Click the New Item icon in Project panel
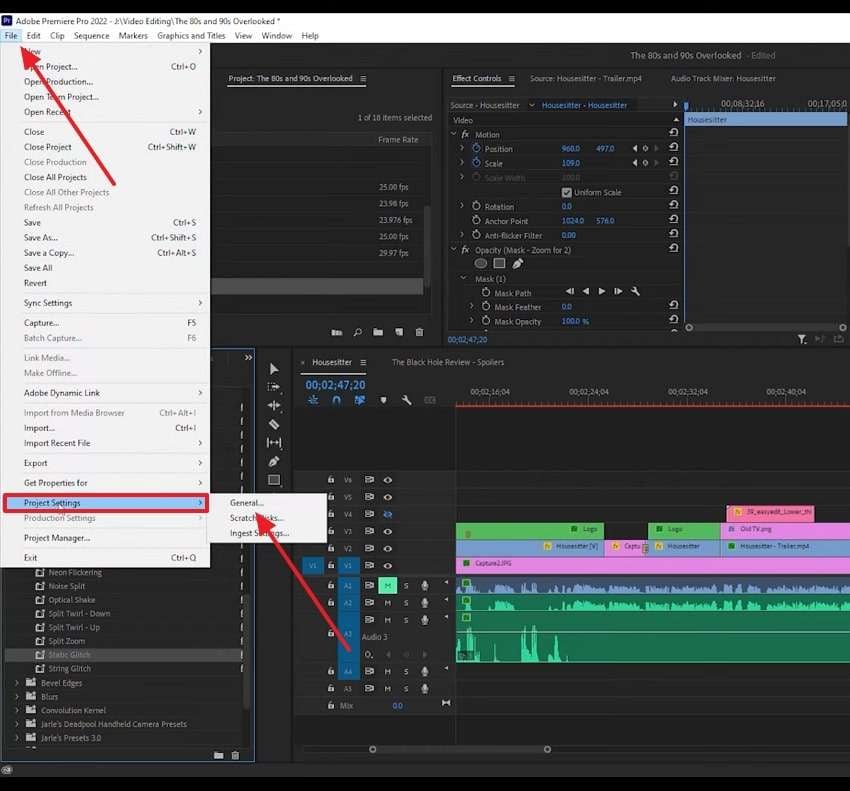The image size is (850, 791). (399, 332)
